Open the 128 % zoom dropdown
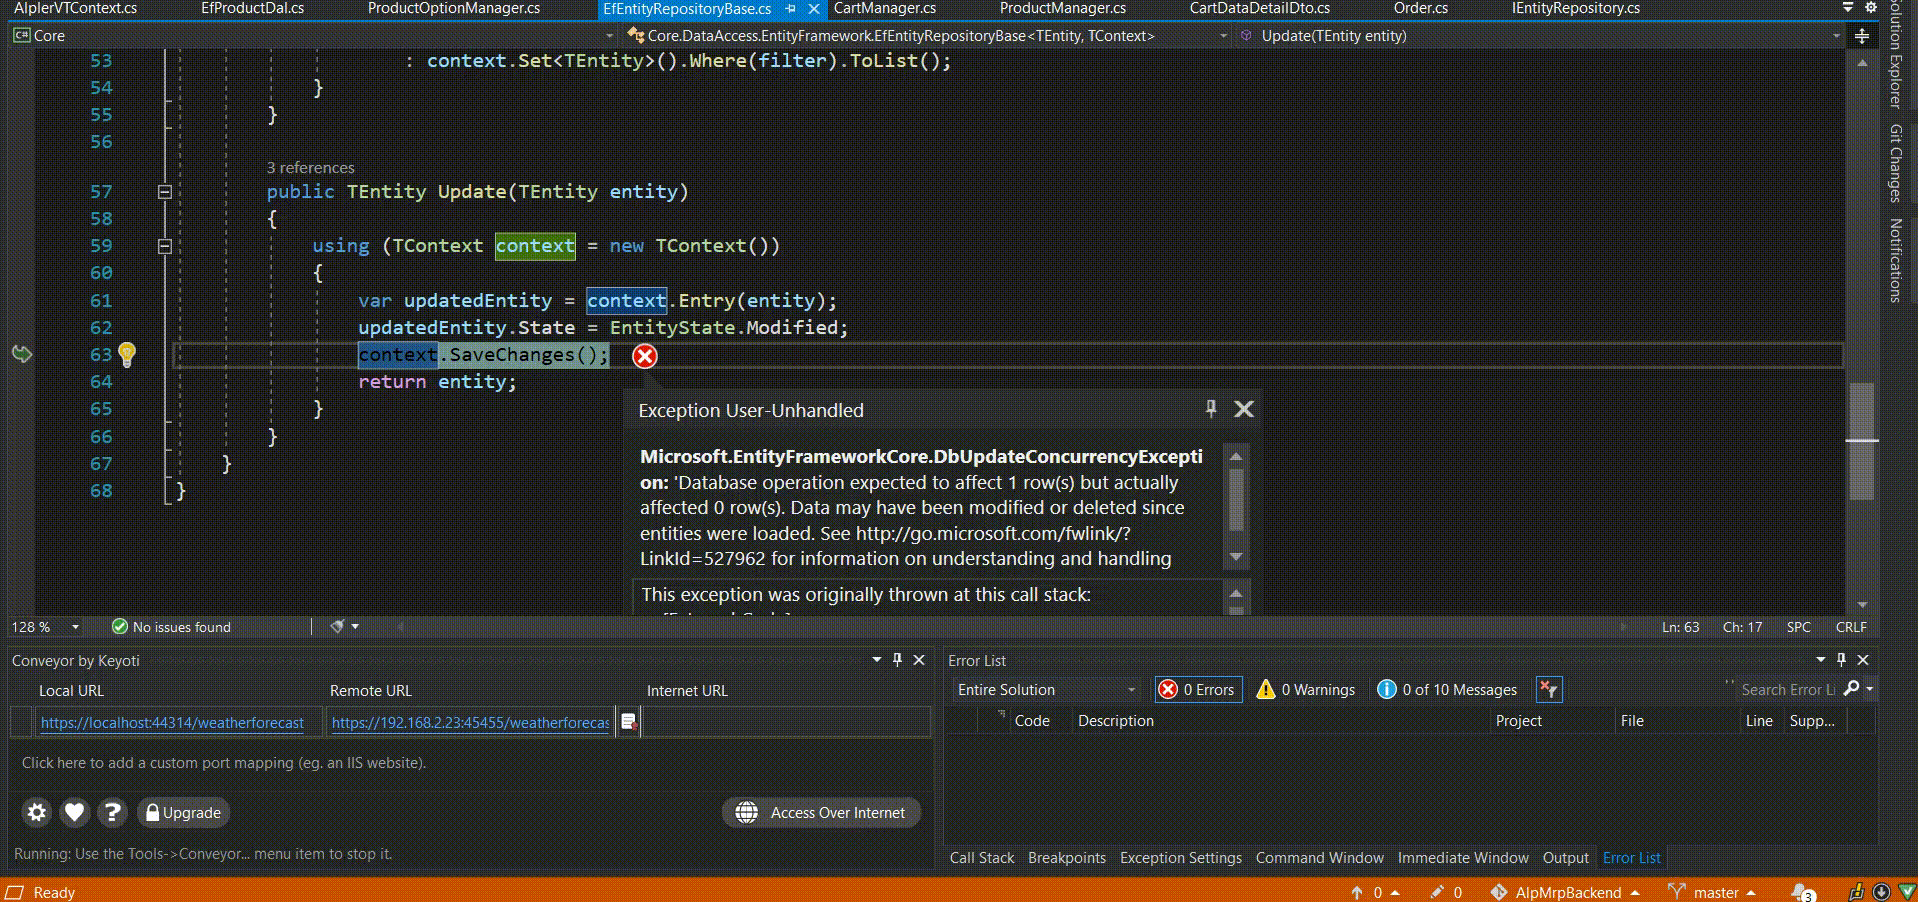Screen dimensions: 1918x902 75,627
